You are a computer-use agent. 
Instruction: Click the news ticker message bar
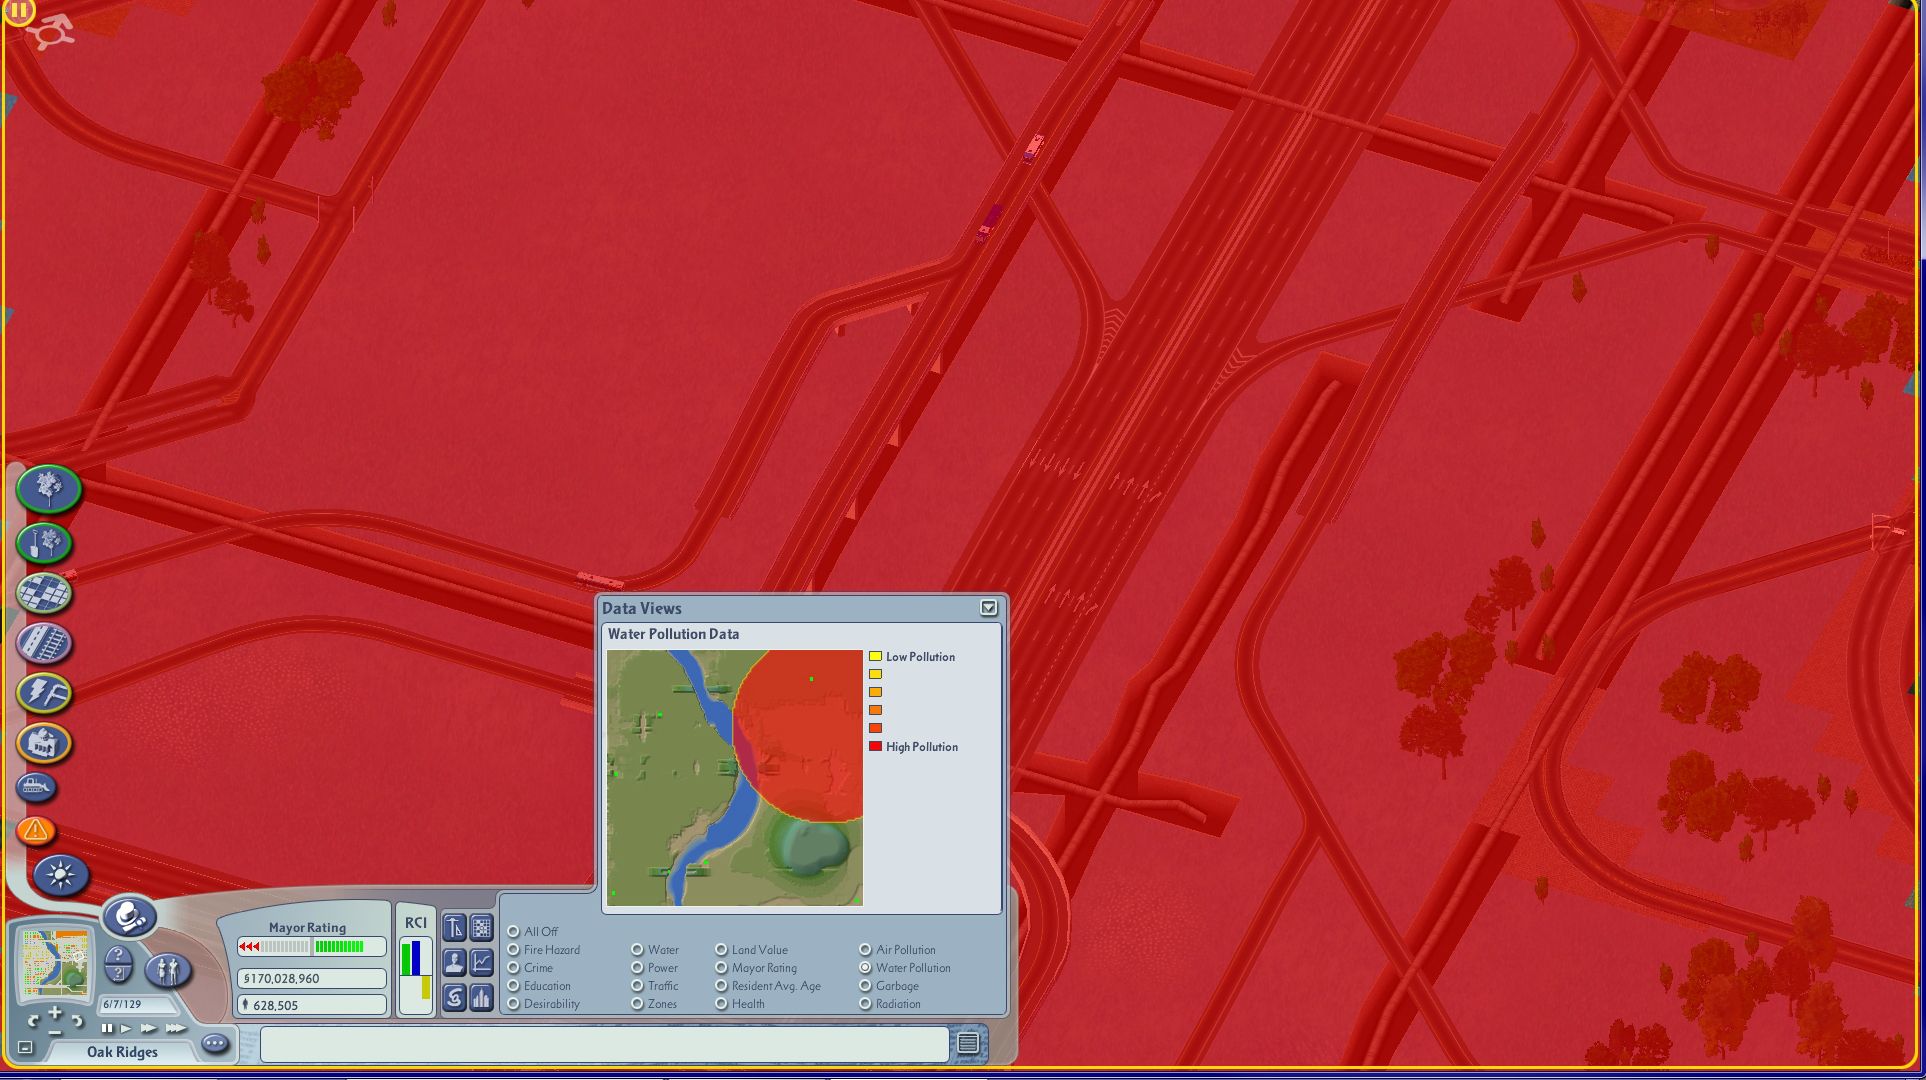pyautogui.click(x=604, y=1044)
